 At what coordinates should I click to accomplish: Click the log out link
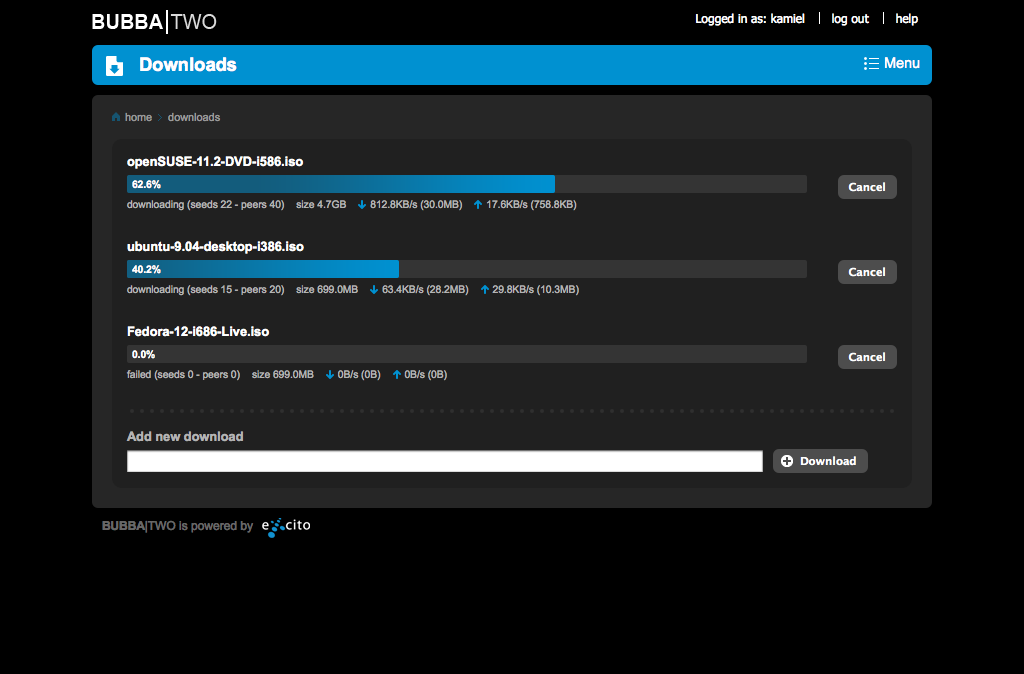click(849, 18)
